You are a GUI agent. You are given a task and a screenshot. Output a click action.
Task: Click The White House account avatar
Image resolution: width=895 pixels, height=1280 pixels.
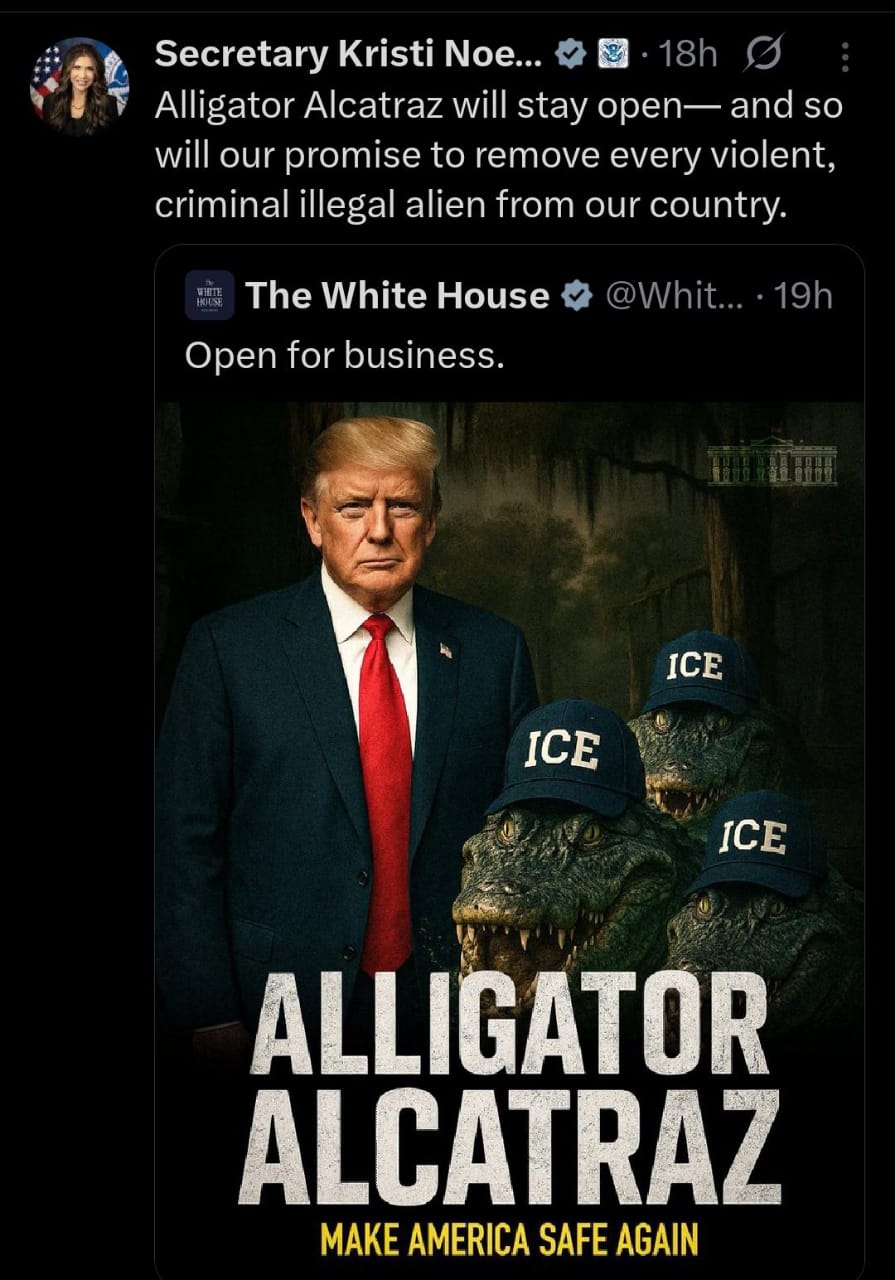point(210,295)
